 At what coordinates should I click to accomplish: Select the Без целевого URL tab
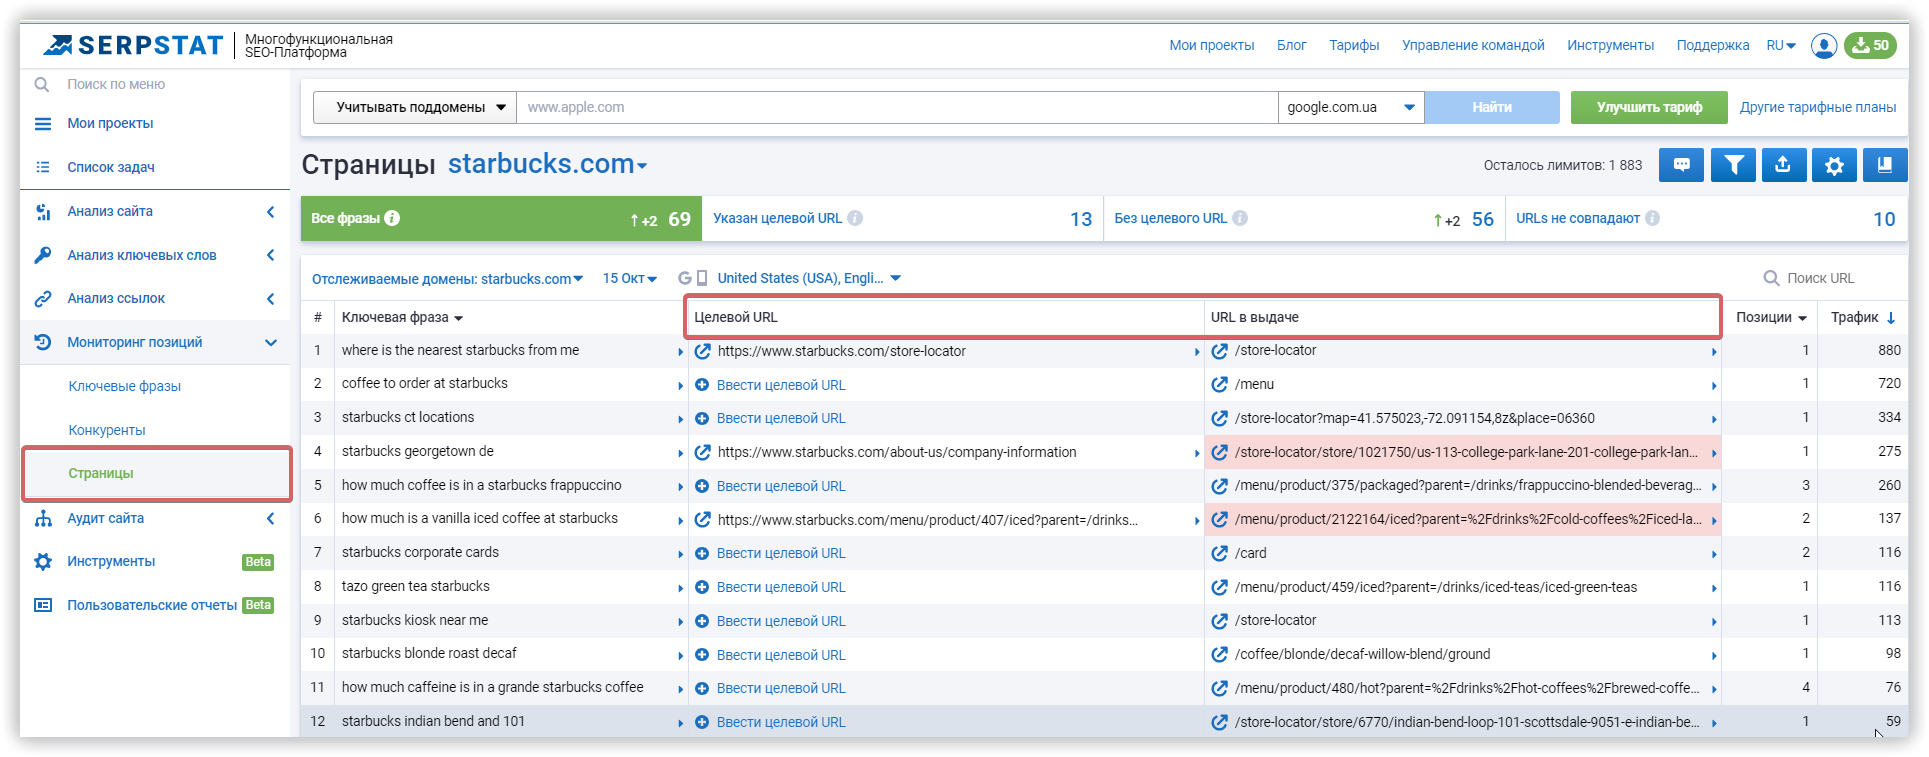[1304, 218]
